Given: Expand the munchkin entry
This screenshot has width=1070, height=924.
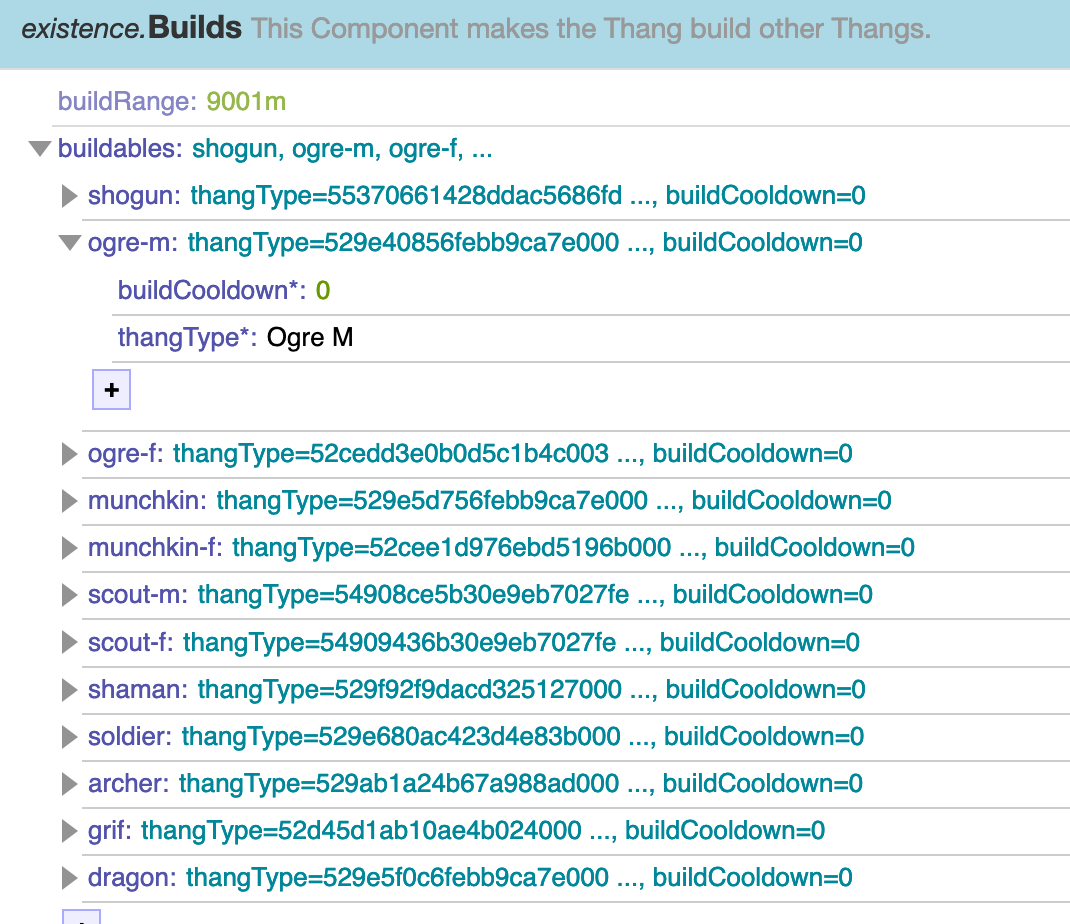Looking at the screenshot, I should 70,501.
